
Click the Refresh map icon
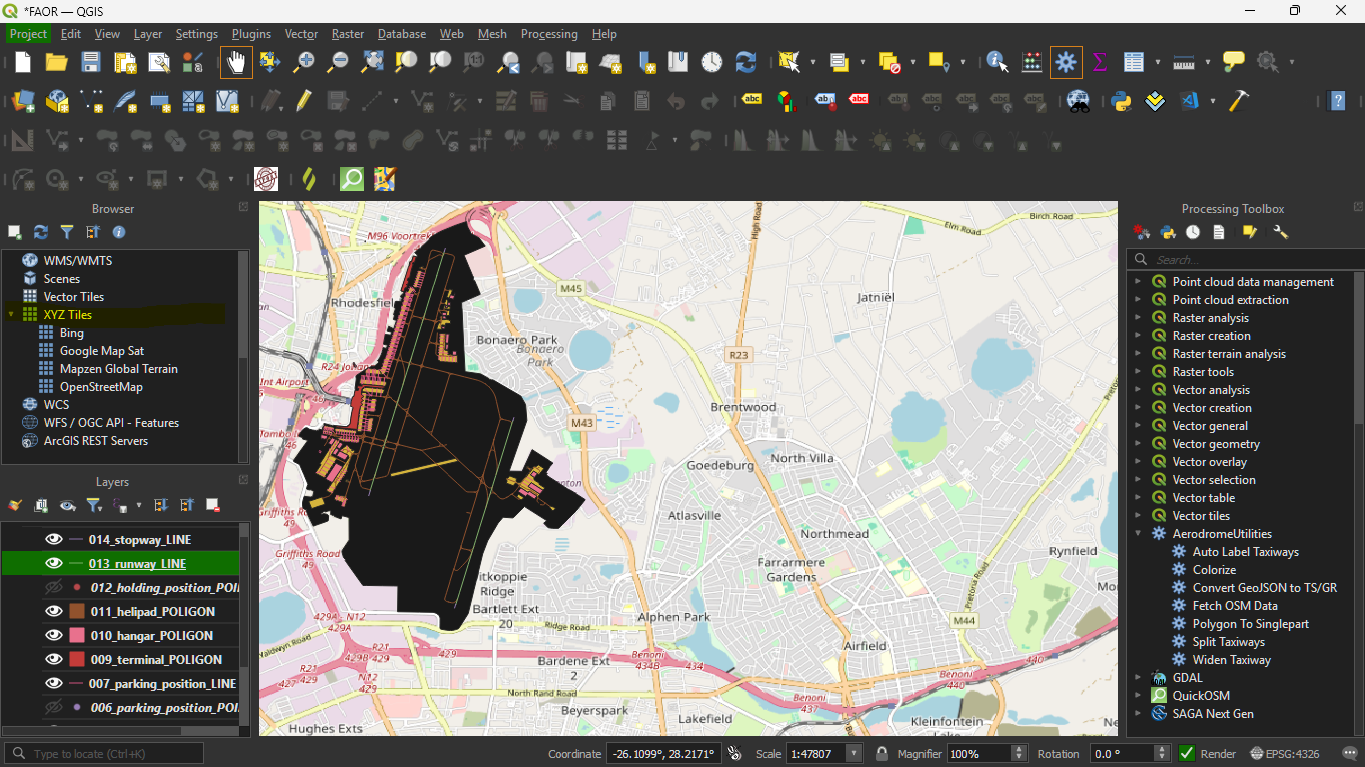click(745, 62)
